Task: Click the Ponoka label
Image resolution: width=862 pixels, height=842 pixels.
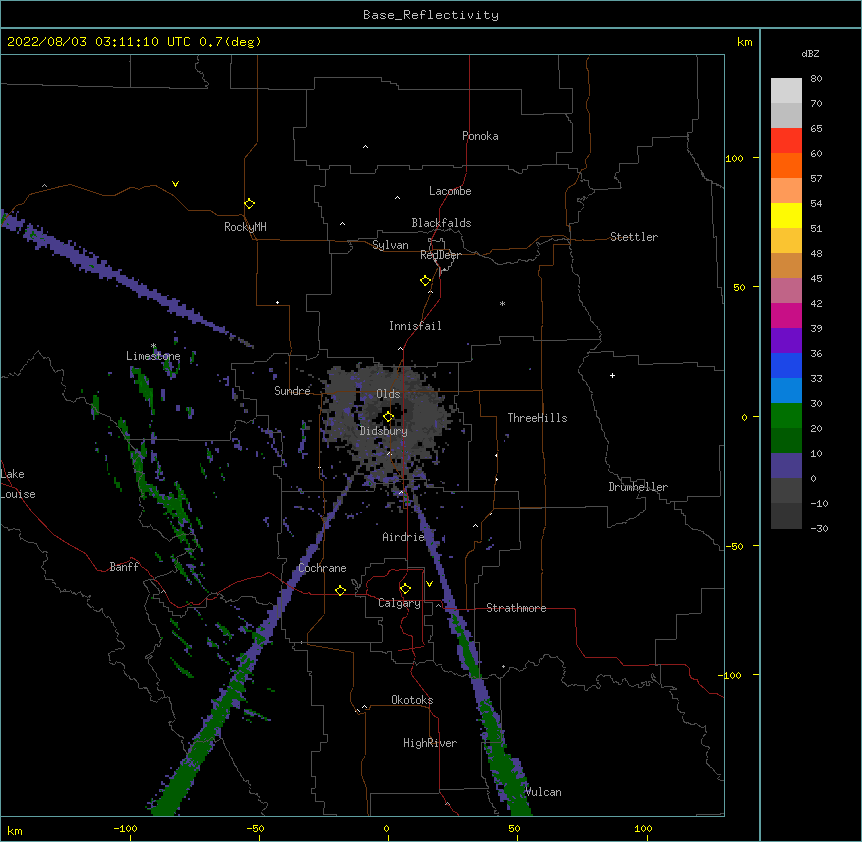Action: click(480, 136)
